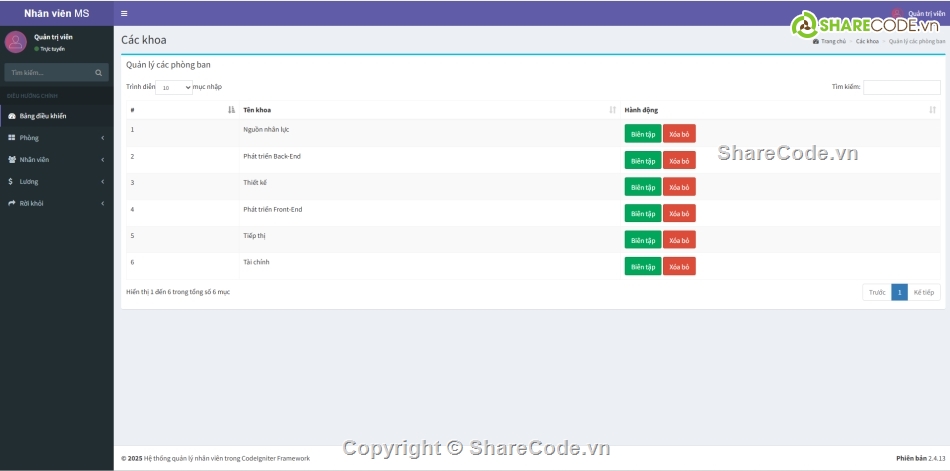
Task: Expand the Nhân viên menu chevron
Action: [102, 159]
